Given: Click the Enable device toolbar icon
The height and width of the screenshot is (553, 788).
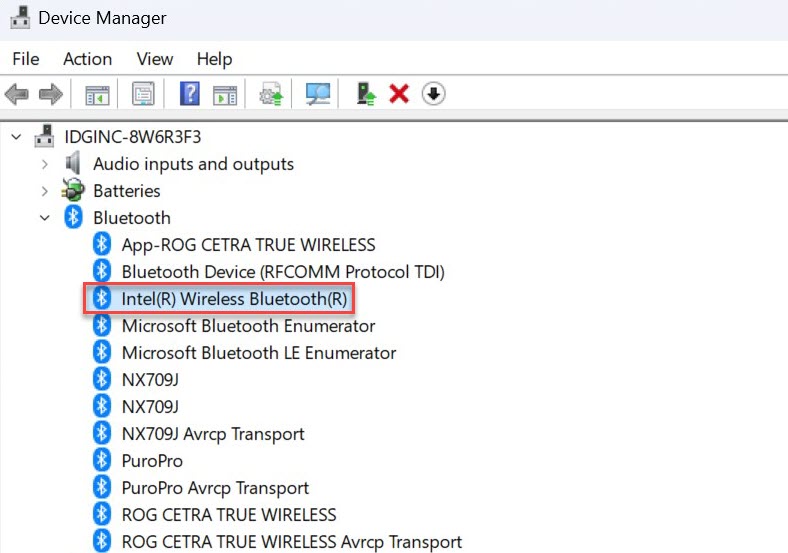Looking at the screenshot, I should pyautogui.click(x=366, y=94).
